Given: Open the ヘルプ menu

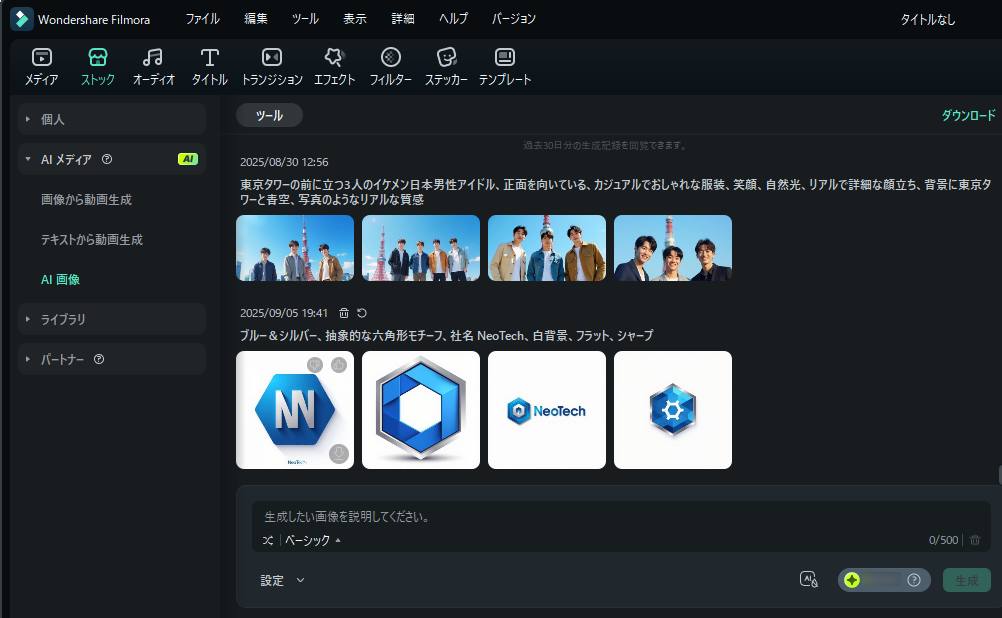Looking at the screenshot, I should tap(453, 19).
